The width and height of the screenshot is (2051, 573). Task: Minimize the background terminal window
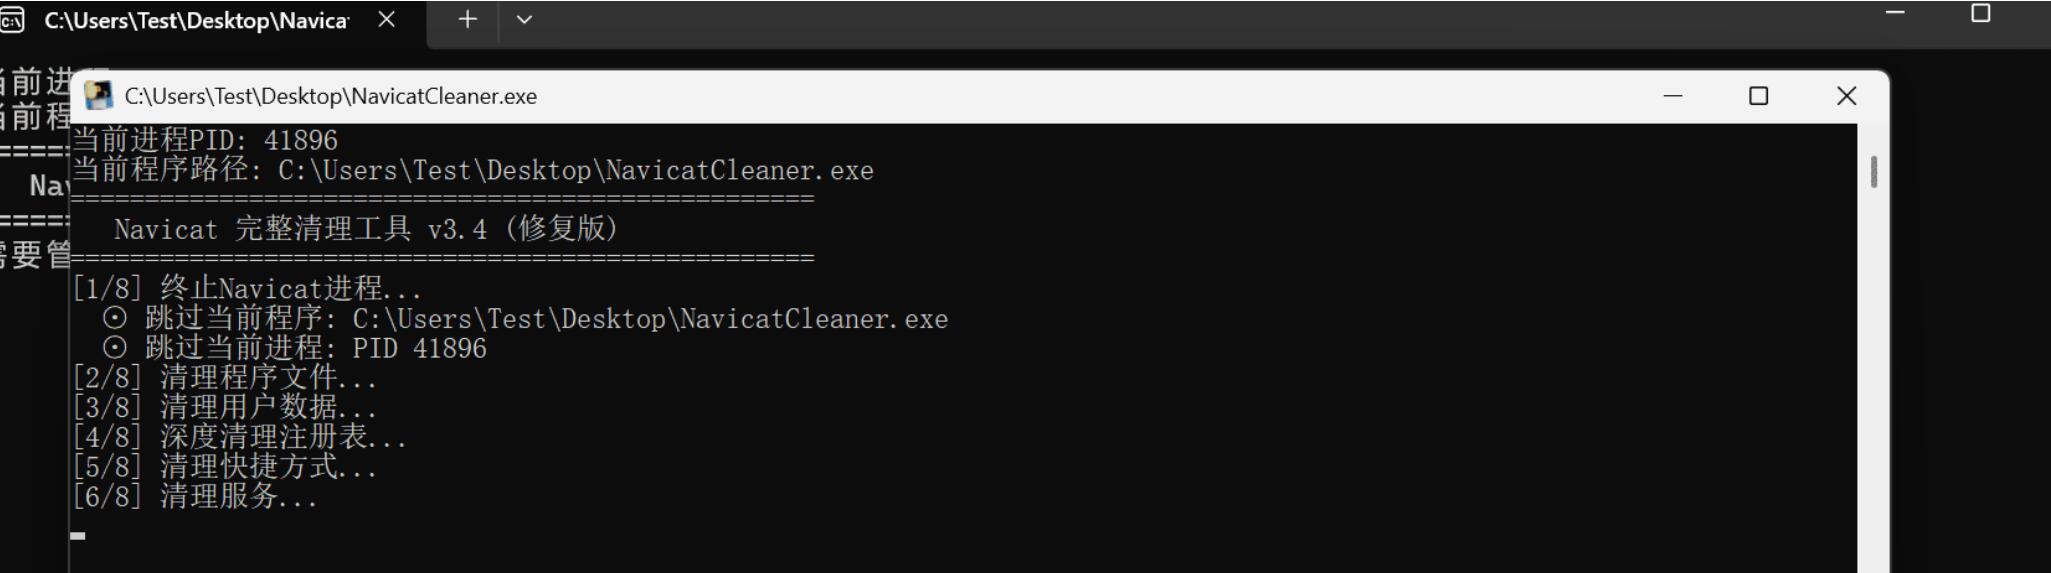tap(1895, 13)
